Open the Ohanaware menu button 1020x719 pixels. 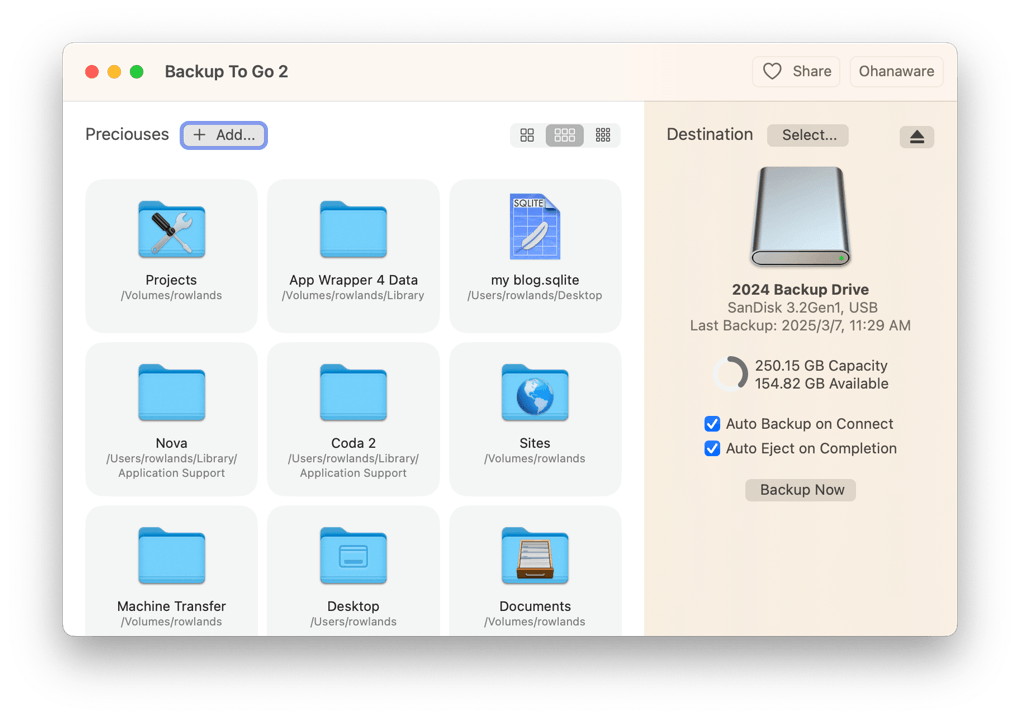point(896,71)
